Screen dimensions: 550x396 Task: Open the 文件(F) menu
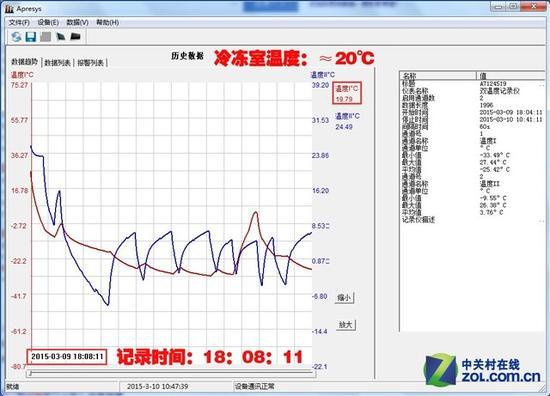click(x=19, y=22)
